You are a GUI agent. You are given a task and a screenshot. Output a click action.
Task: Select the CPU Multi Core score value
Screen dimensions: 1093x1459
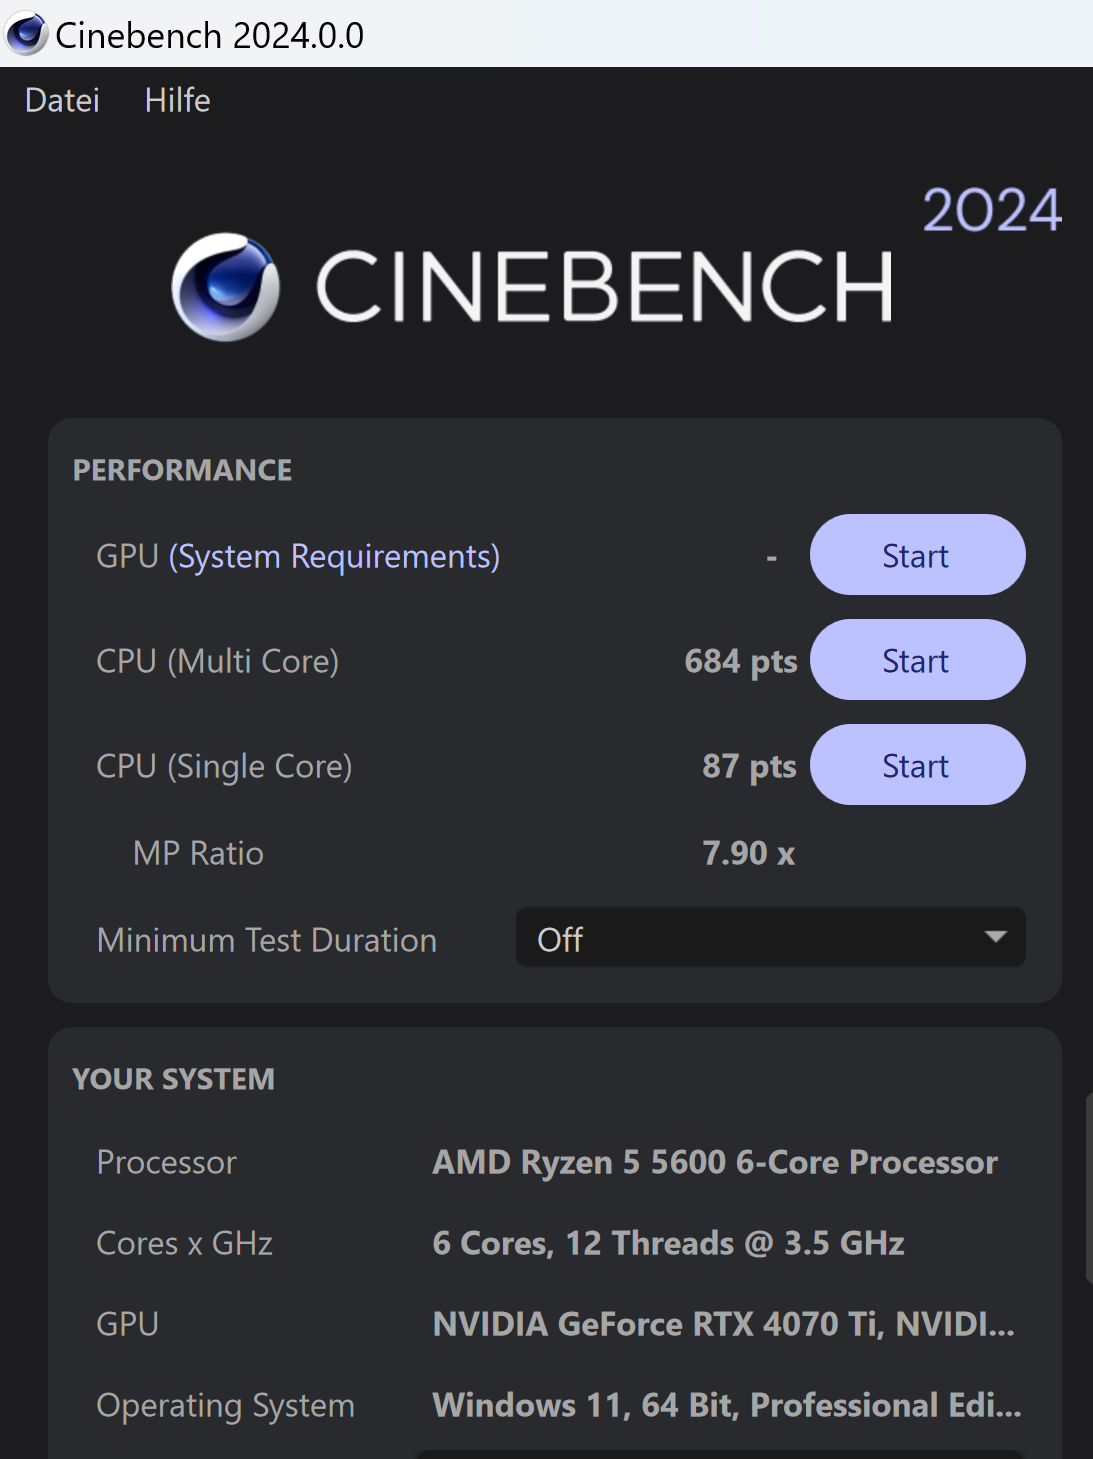(741, 660)
